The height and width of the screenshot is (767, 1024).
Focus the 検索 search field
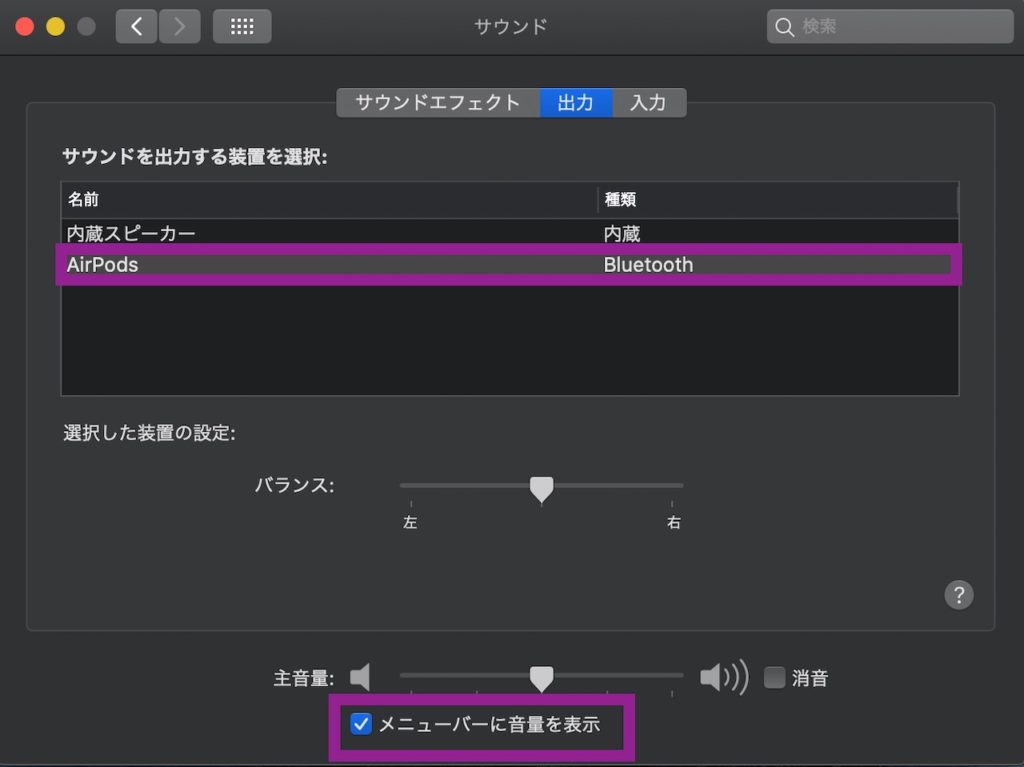[x=890, y=27]
